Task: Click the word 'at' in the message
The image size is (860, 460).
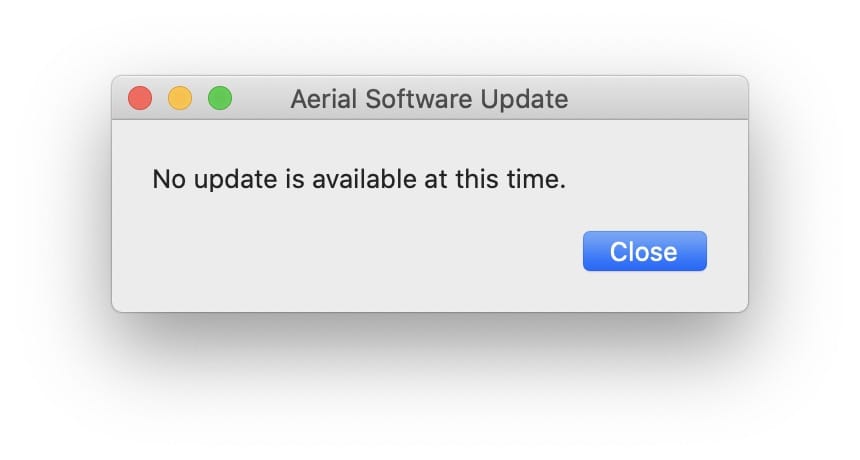Action: point(436,179)
